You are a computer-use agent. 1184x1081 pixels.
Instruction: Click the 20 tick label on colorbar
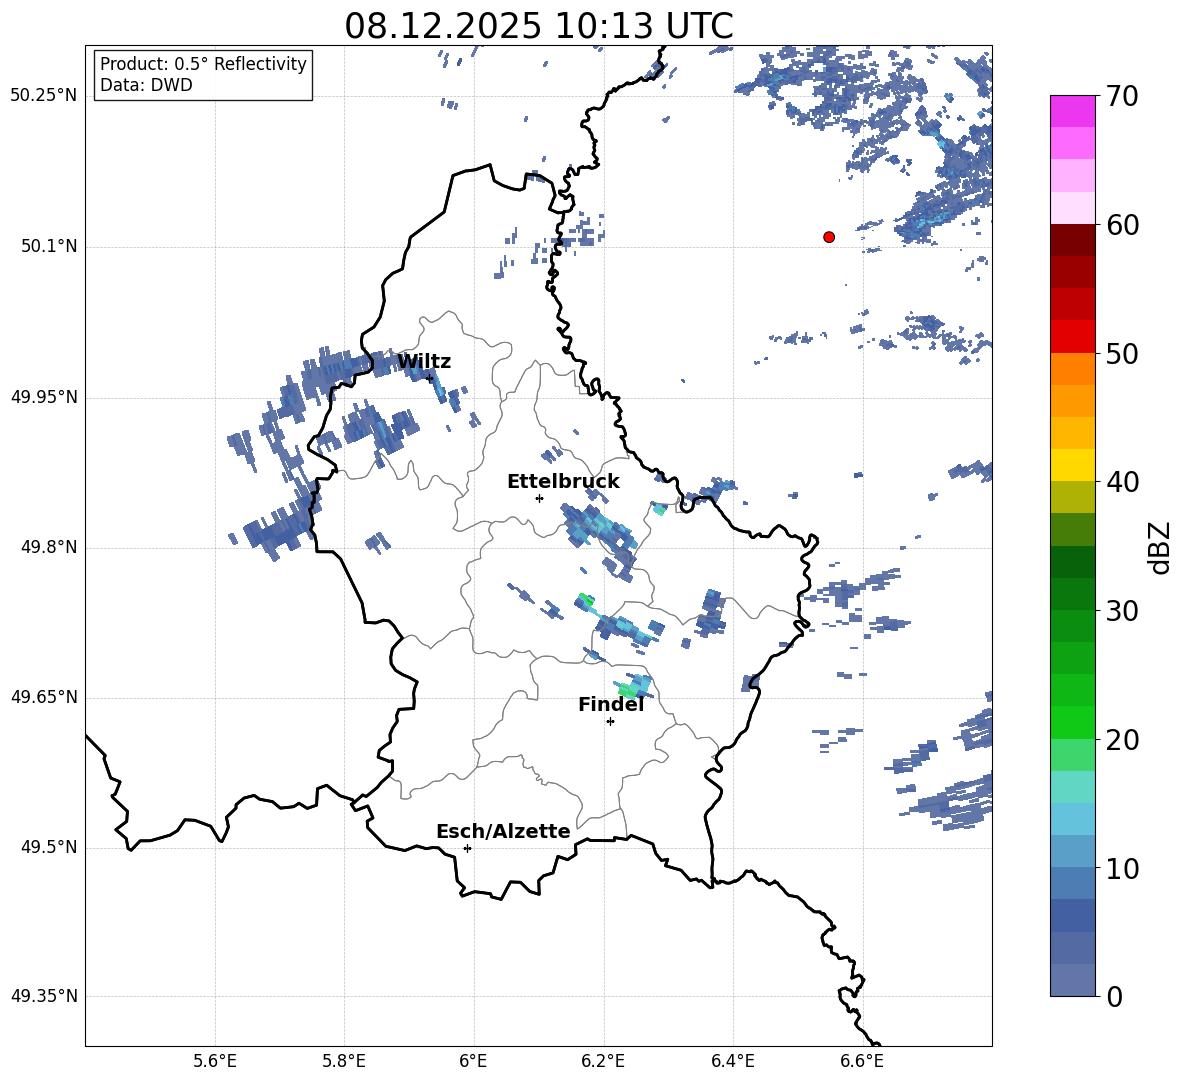(1122, 740)
